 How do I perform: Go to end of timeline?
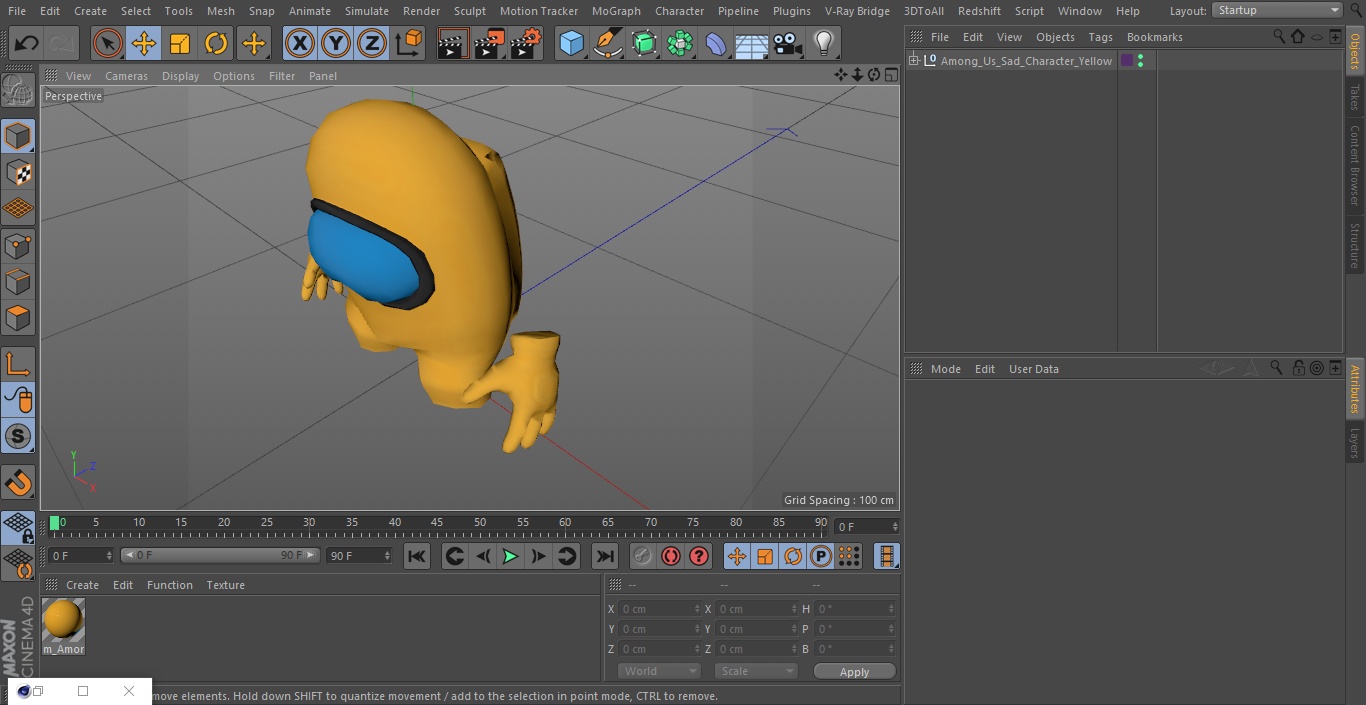point(605,556)
